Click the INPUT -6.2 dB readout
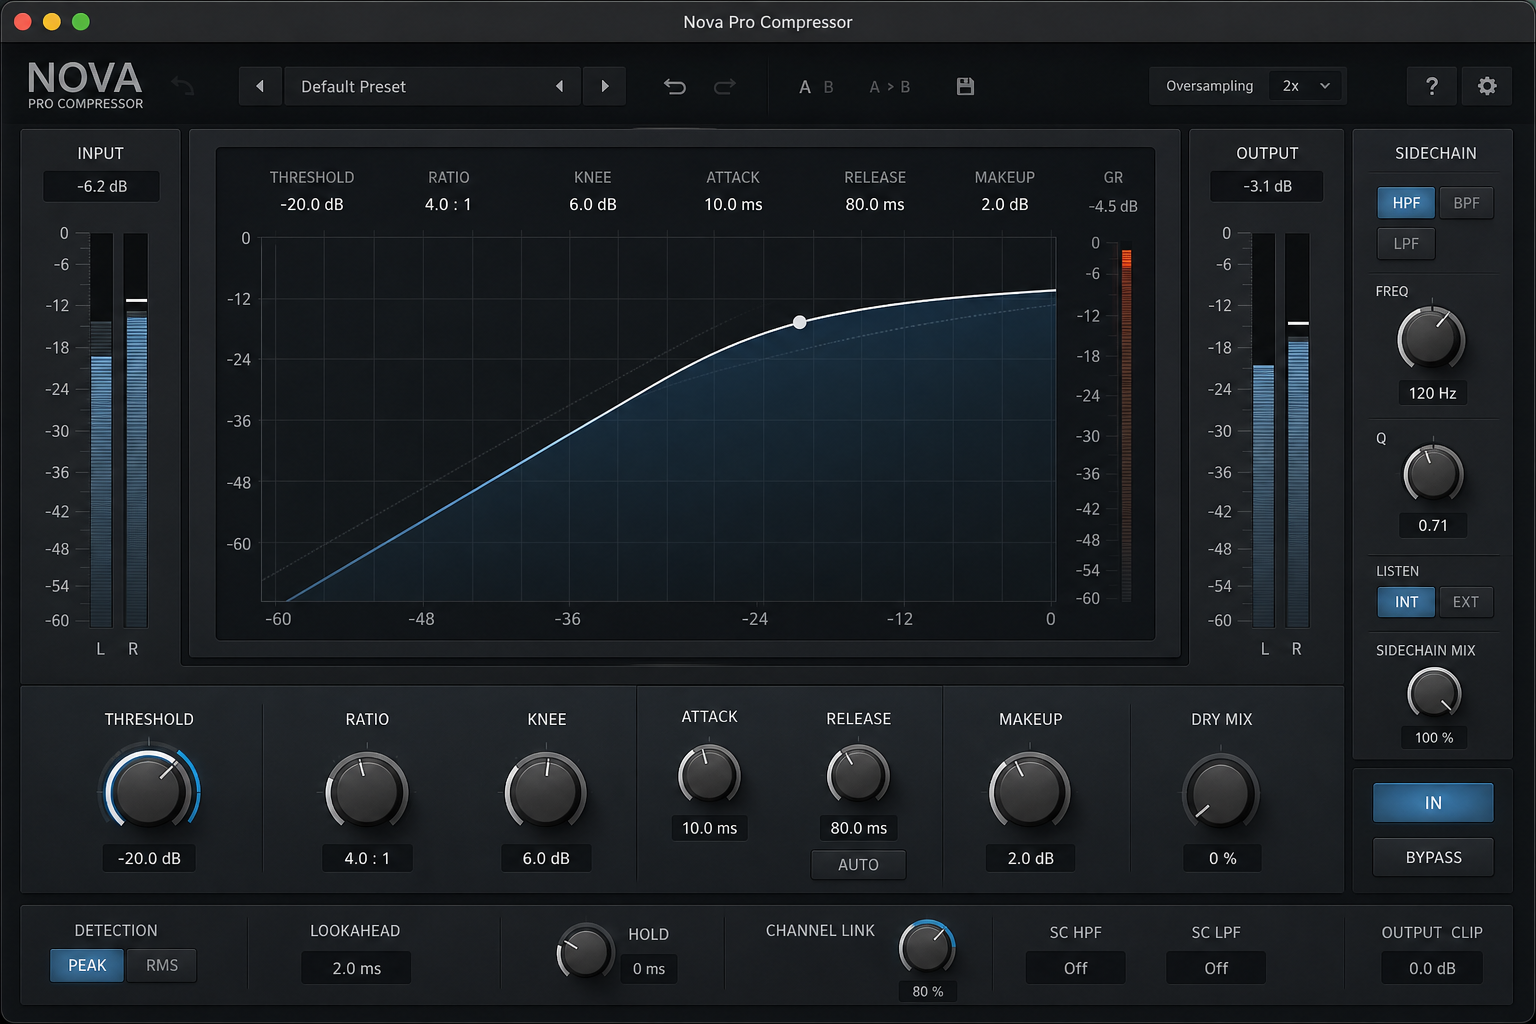The height and width of the screenshot is (1024, 1536). (101, 186)
